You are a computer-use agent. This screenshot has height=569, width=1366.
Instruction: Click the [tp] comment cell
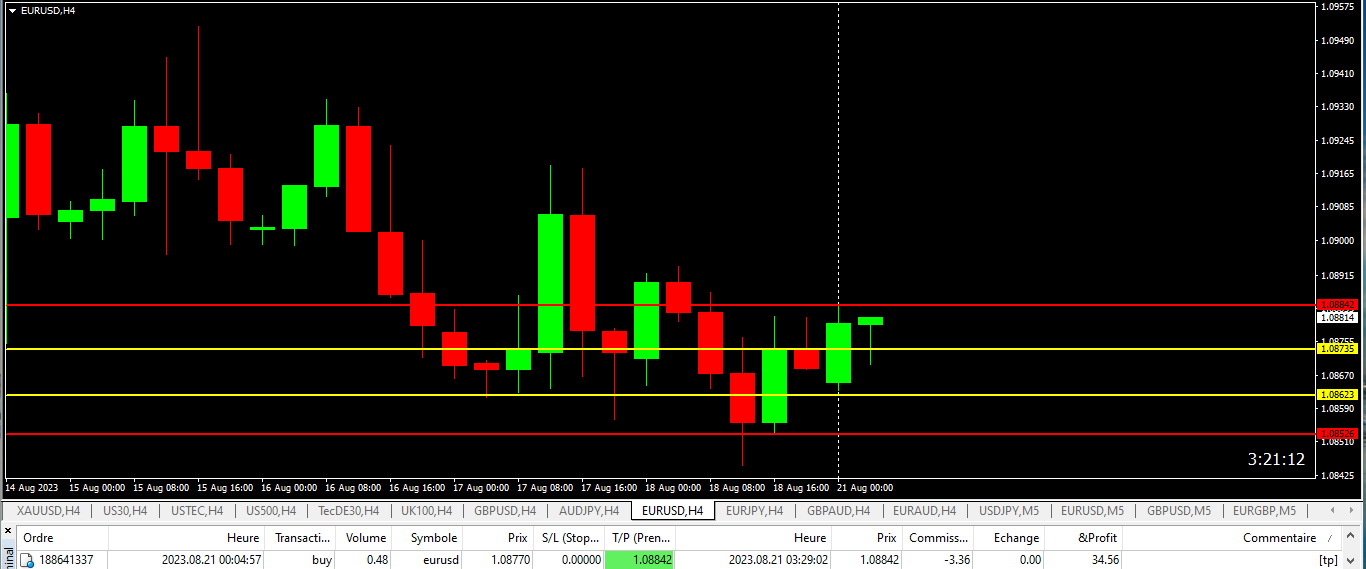click(1329, 561)
